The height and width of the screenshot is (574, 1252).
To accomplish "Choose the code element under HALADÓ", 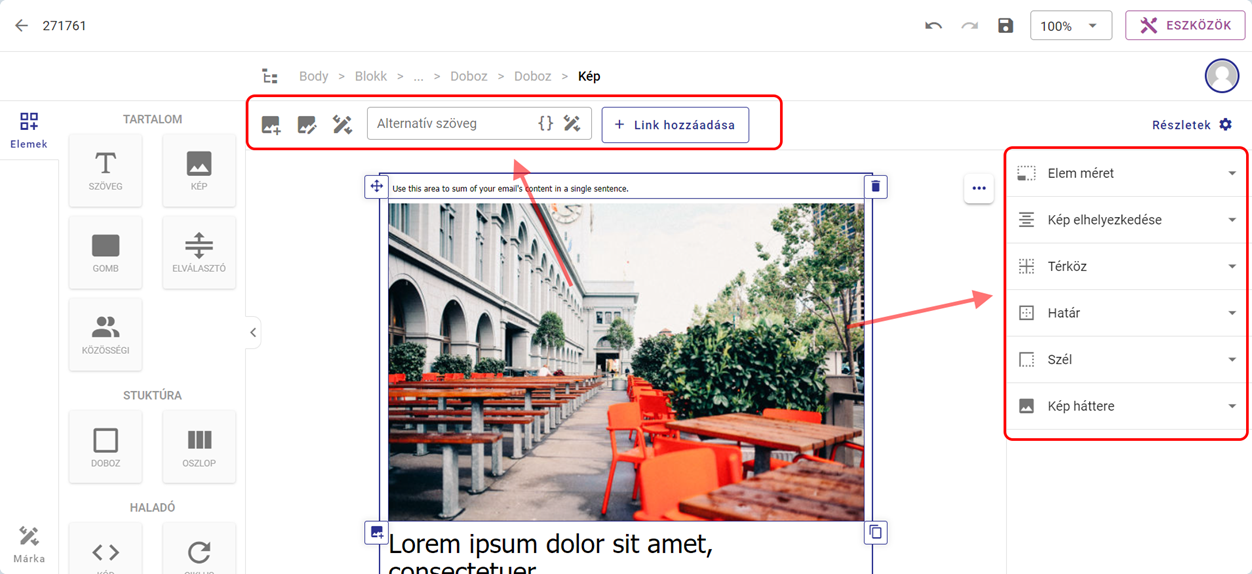I will [106, 549].
